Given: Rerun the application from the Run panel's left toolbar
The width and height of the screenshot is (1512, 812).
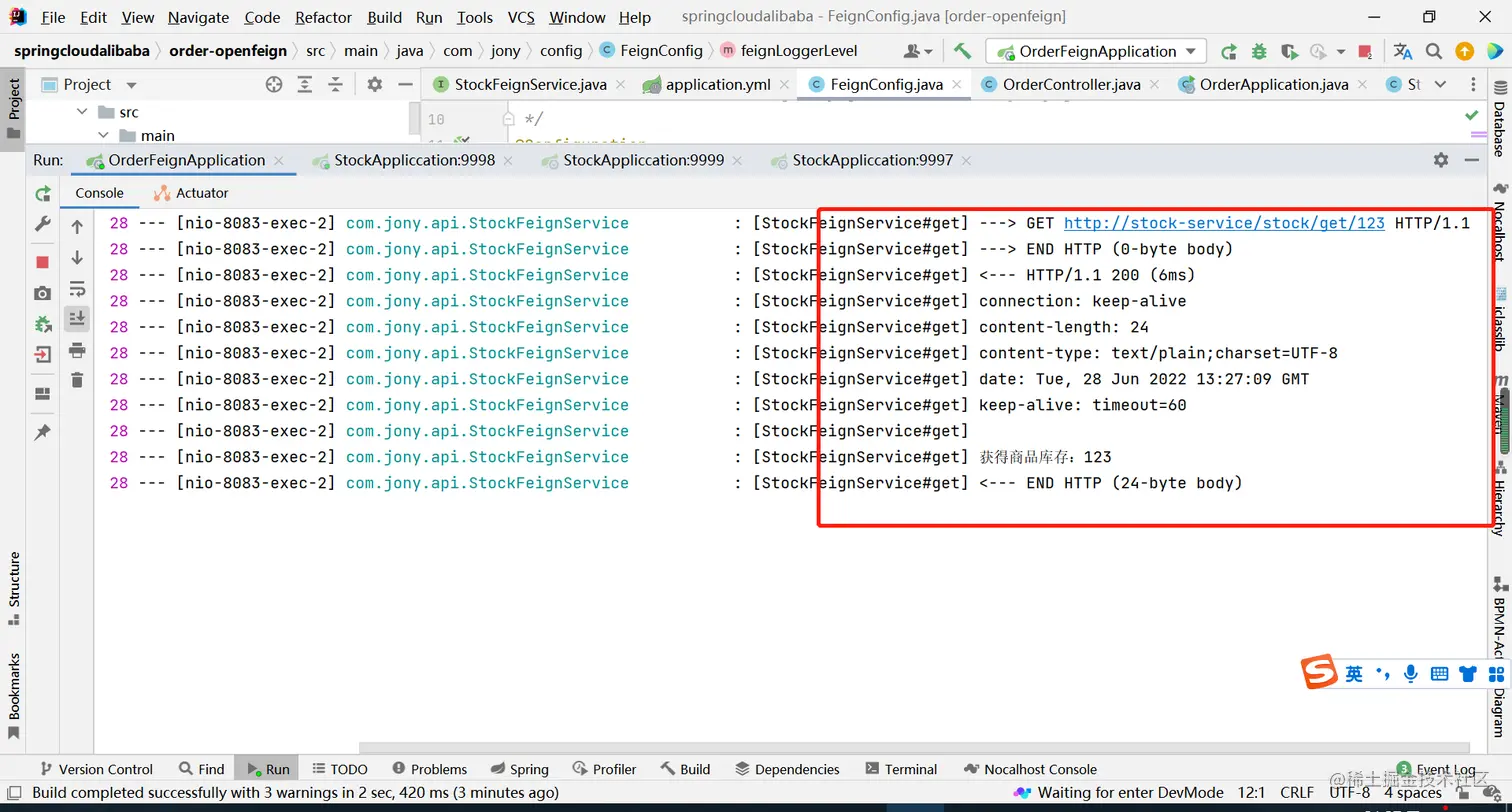Looking at the screenshot, I should click(42, 193).
